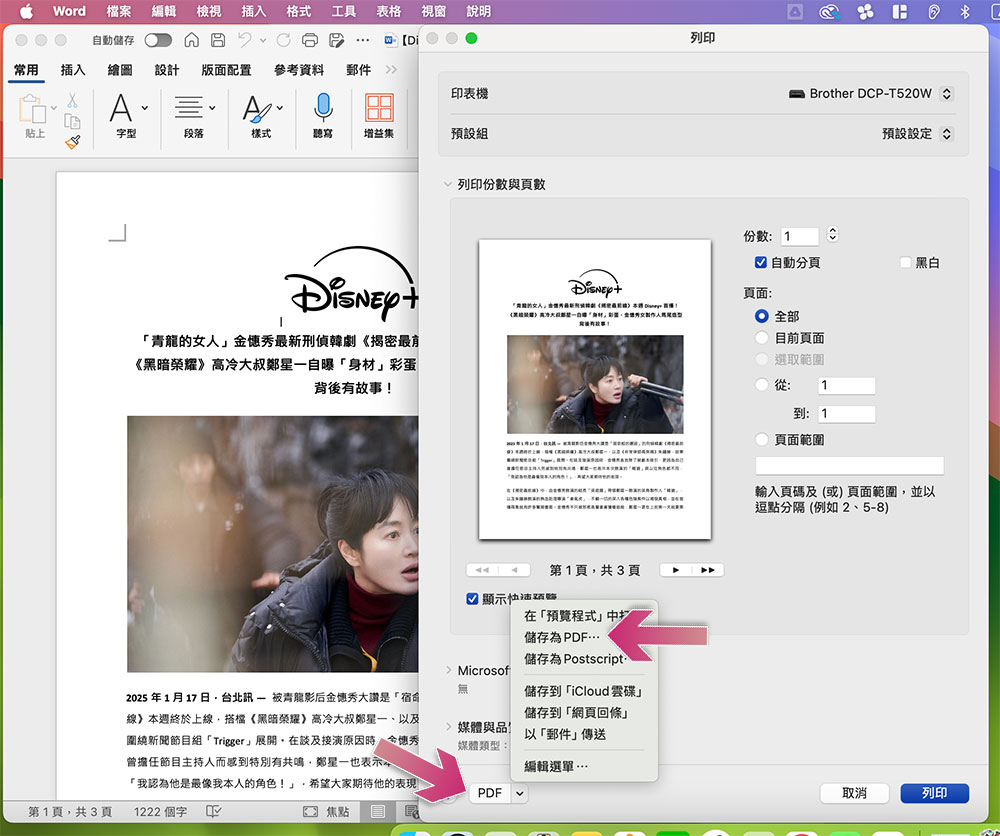
Task: Click the 頁面範圍 text input field
Action: [849, 466]
